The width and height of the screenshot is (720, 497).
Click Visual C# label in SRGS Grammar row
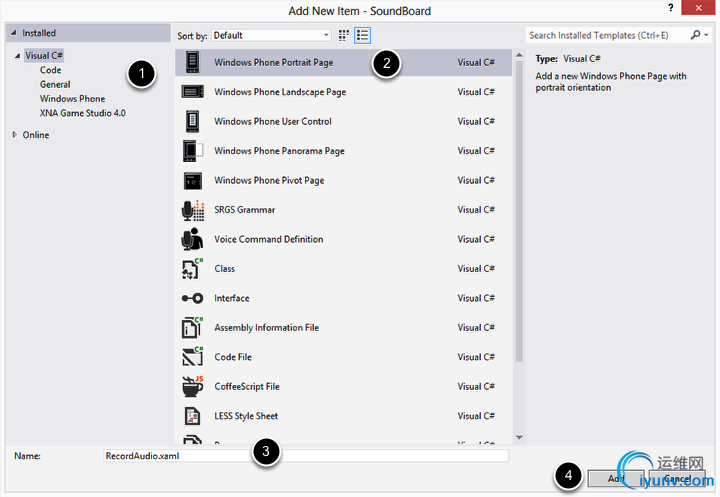point(476,209)
